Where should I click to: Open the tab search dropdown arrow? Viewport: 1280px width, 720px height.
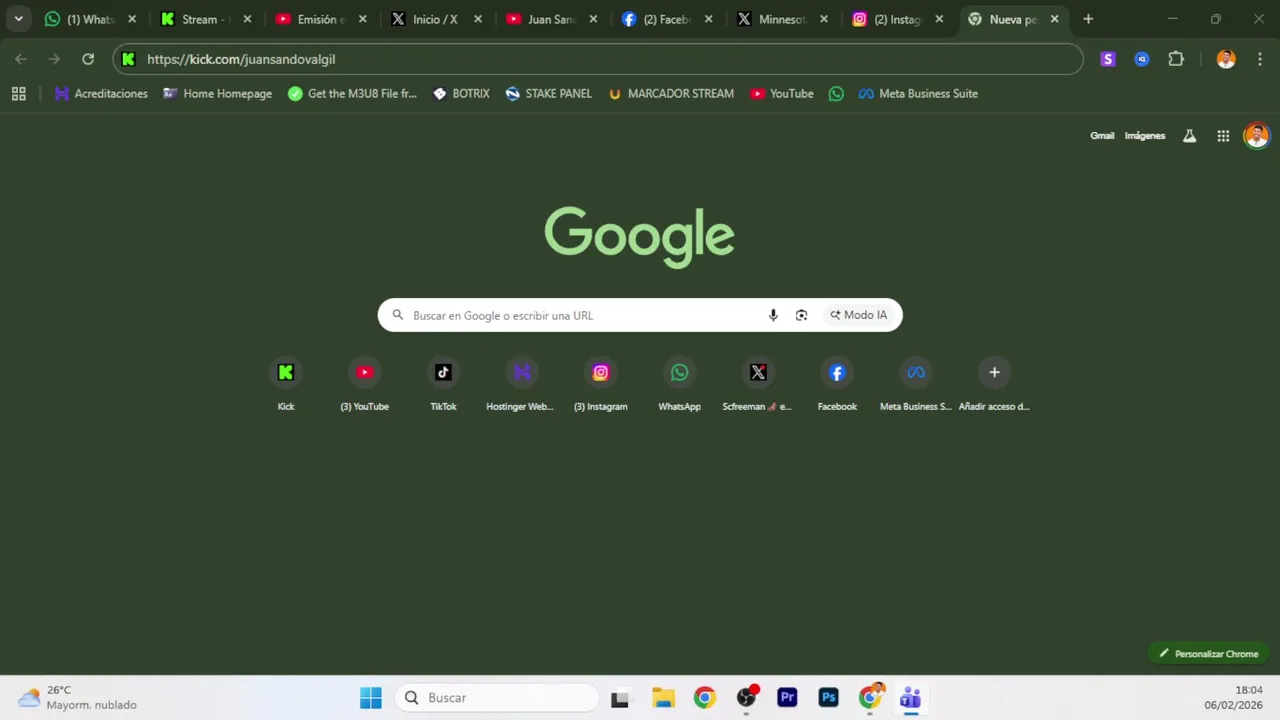[18, 19]
